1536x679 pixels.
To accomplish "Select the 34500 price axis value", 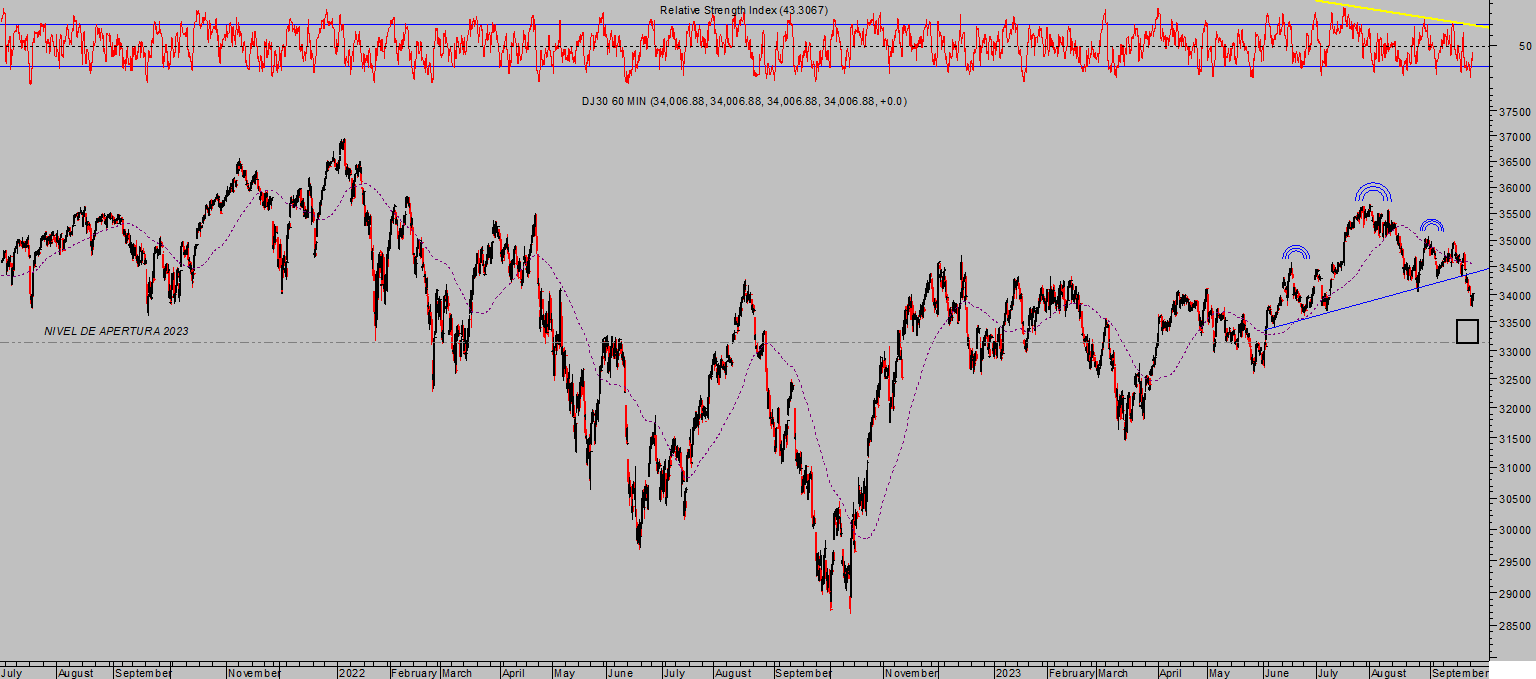I will 1516,268.
